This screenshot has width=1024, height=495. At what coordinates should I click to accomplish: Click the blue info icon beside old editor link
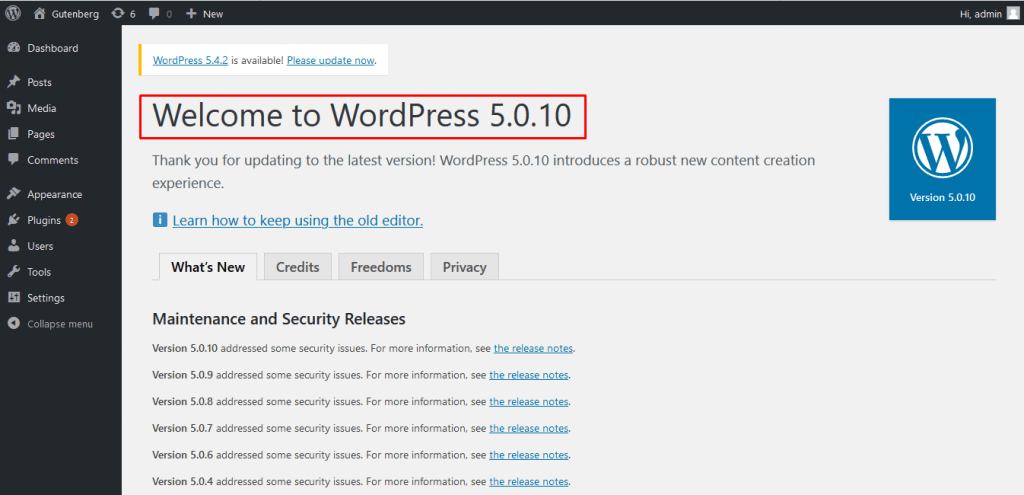[160, 219]
